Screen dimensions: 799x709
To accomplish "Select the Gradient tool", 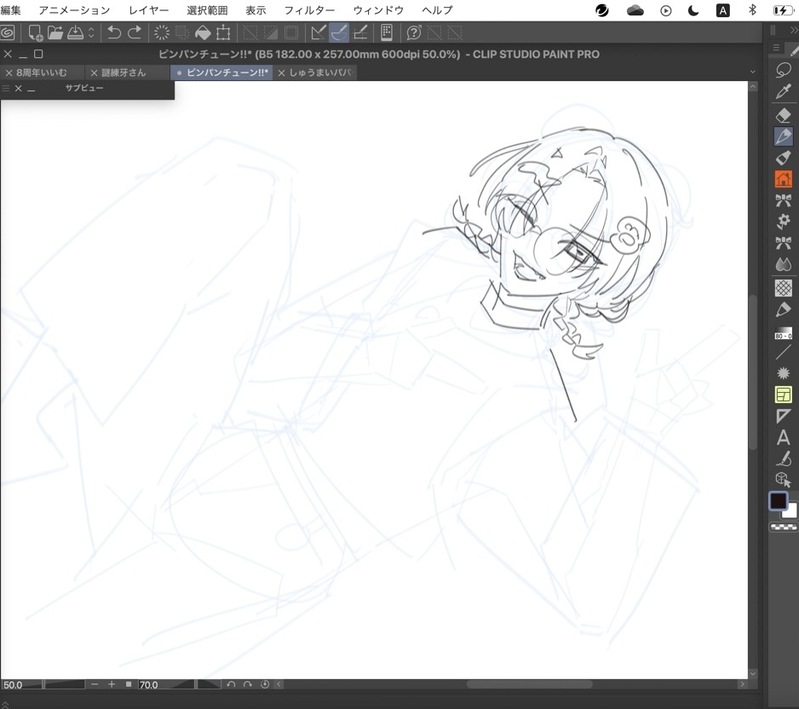I will click(x=783, y=333).
